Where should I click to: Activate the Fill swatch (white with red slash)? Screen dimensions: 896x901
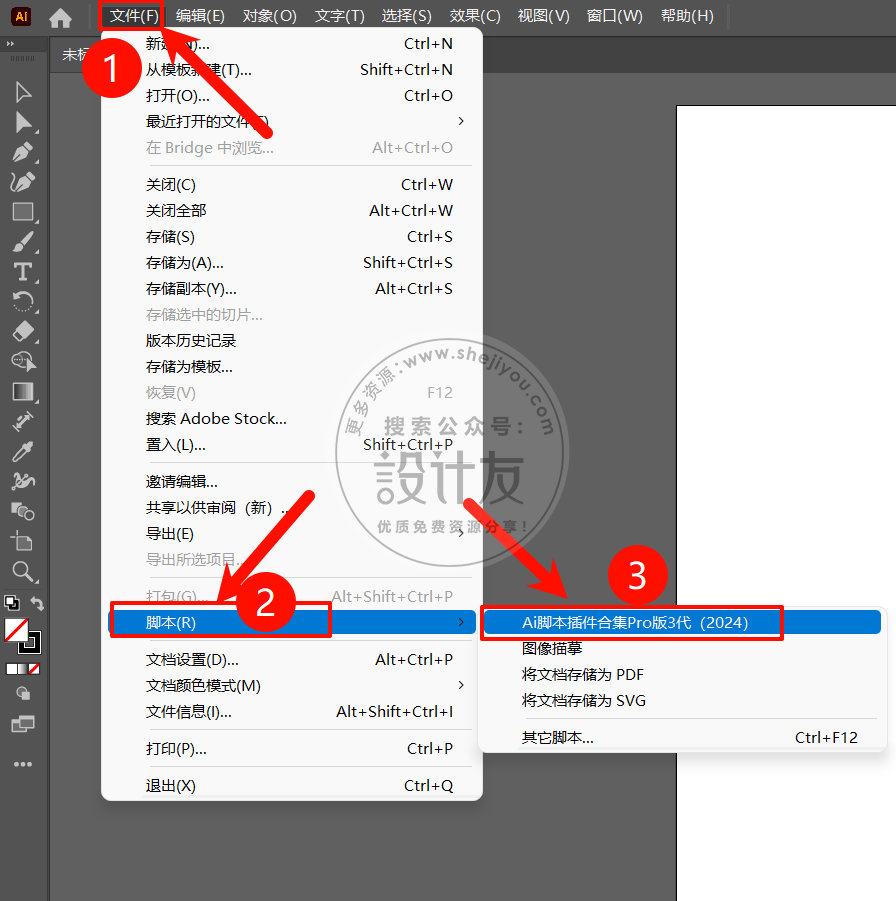(15, 630)
